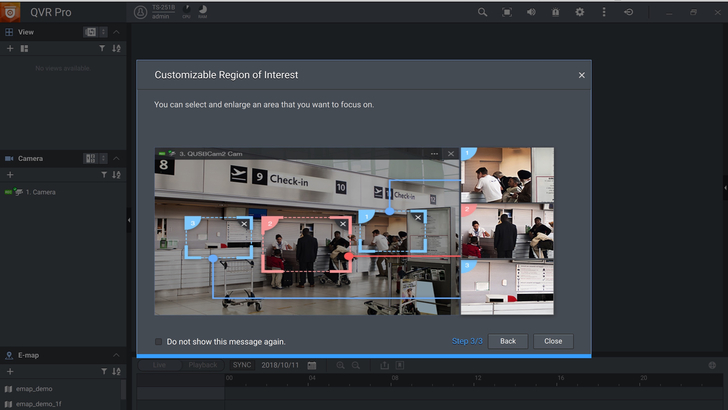Click the Back button in dialog
The image size is (728, 410).
507,341
